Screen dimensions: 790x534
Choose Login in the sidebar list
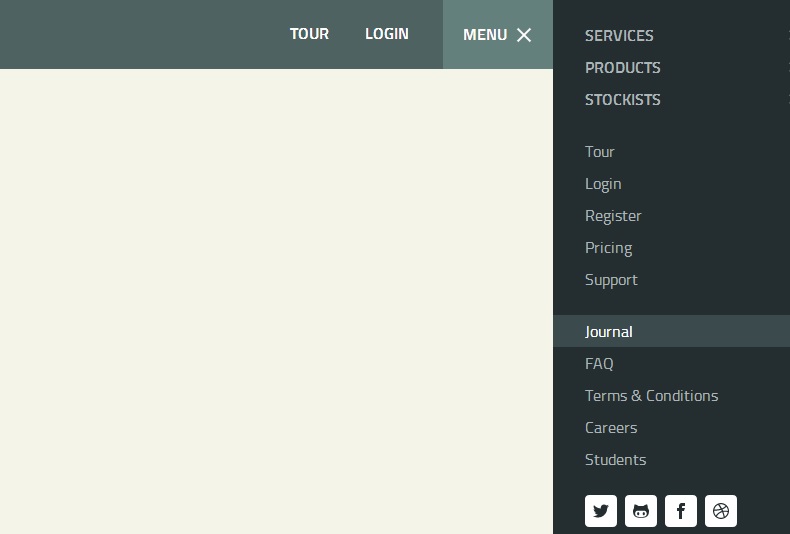pyautogui.click(x=603, y=184)
